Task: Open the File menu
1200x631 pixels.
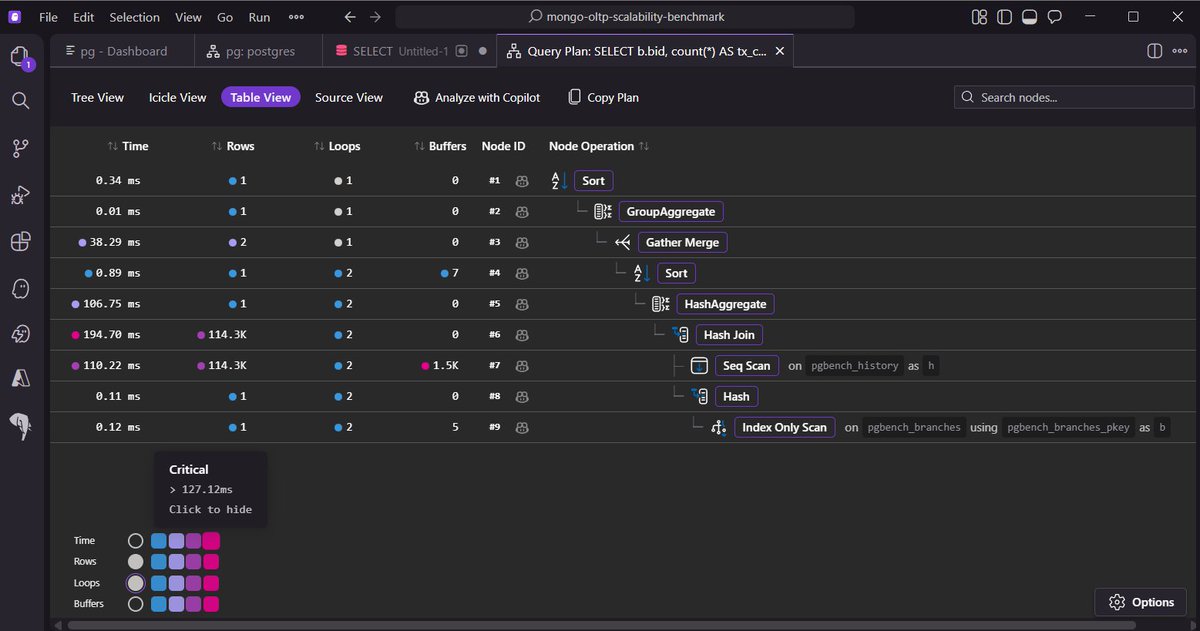Action: (x=48, y=17)
